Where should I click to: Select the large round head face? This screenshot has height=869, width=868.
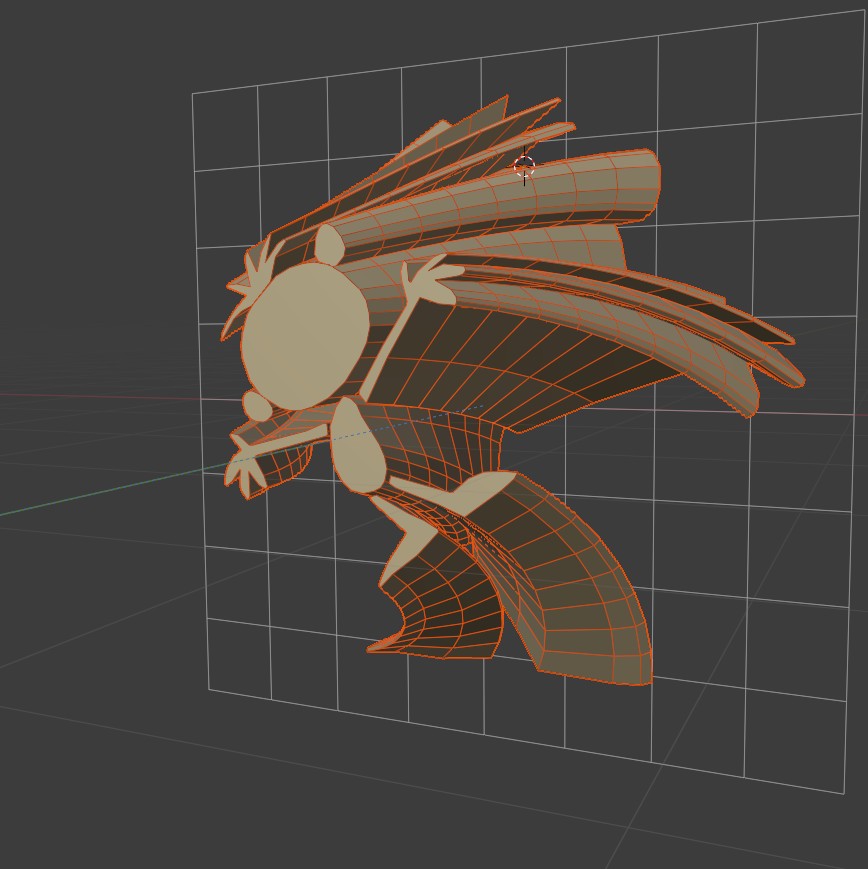(302, 336)
